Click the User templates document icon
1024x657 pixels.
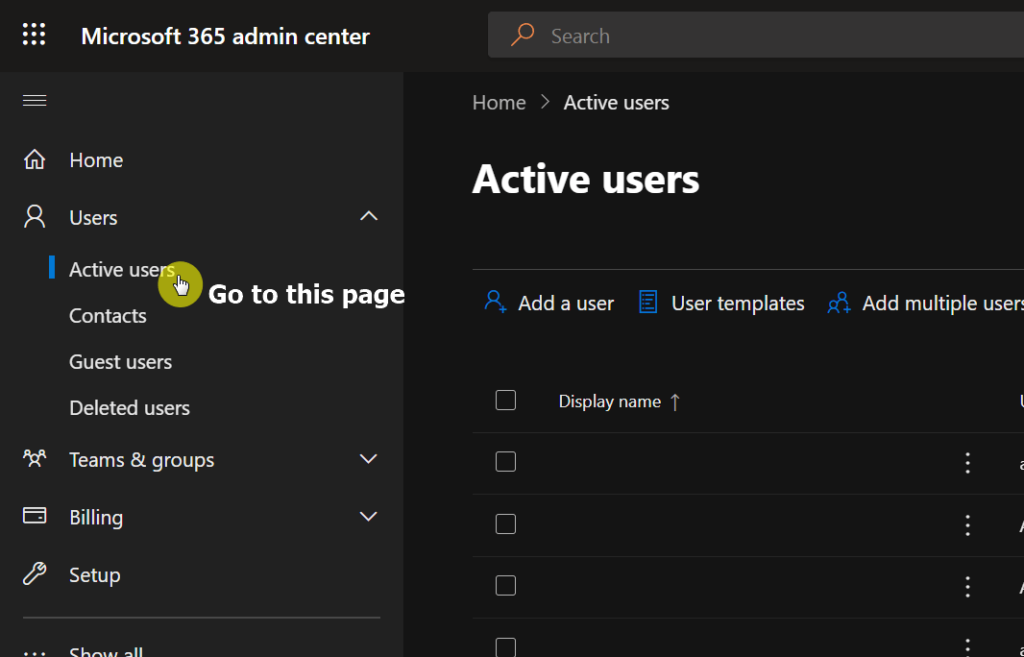648,302
